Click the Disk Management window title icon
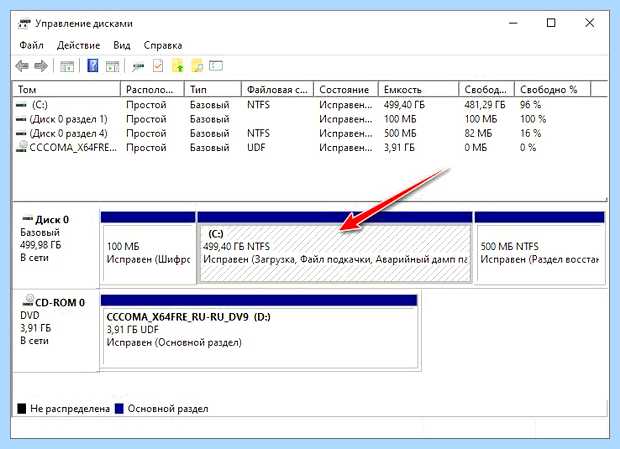Viewport: 620px width, 449px height. click(x=24, y=24)
